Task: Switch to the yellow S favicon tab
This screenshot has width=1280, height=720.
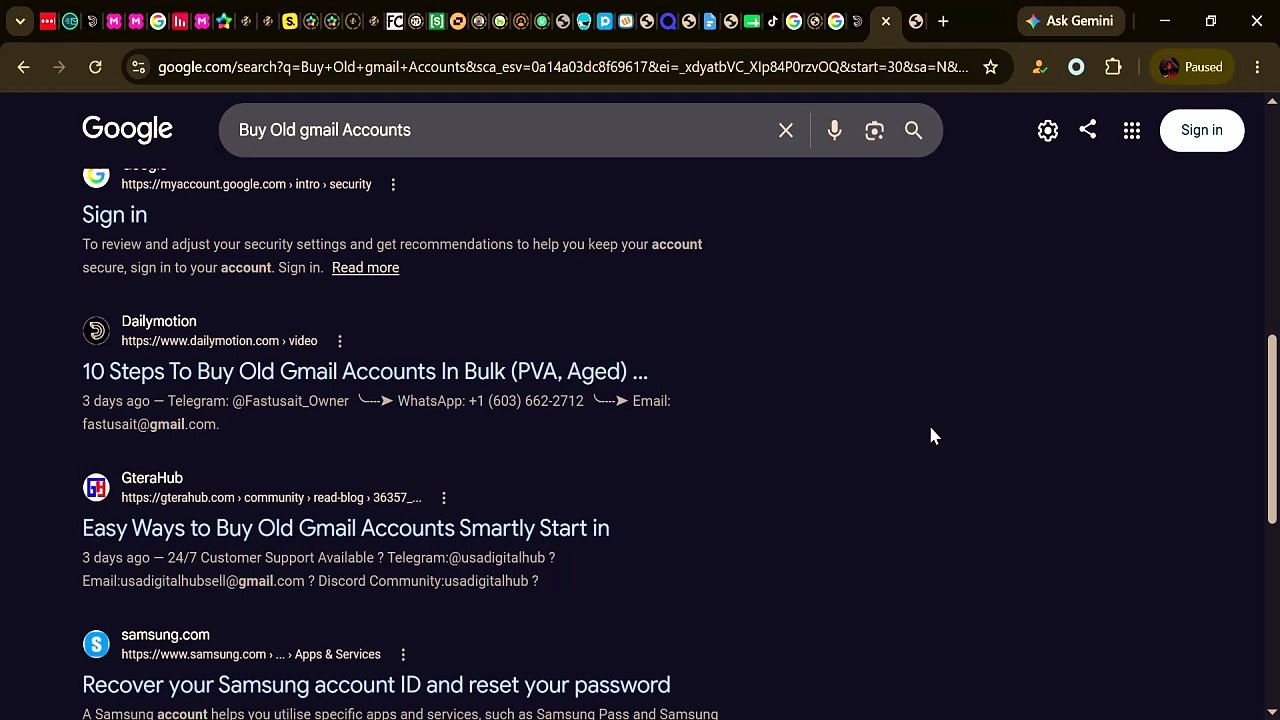Action: coord(290,21)
